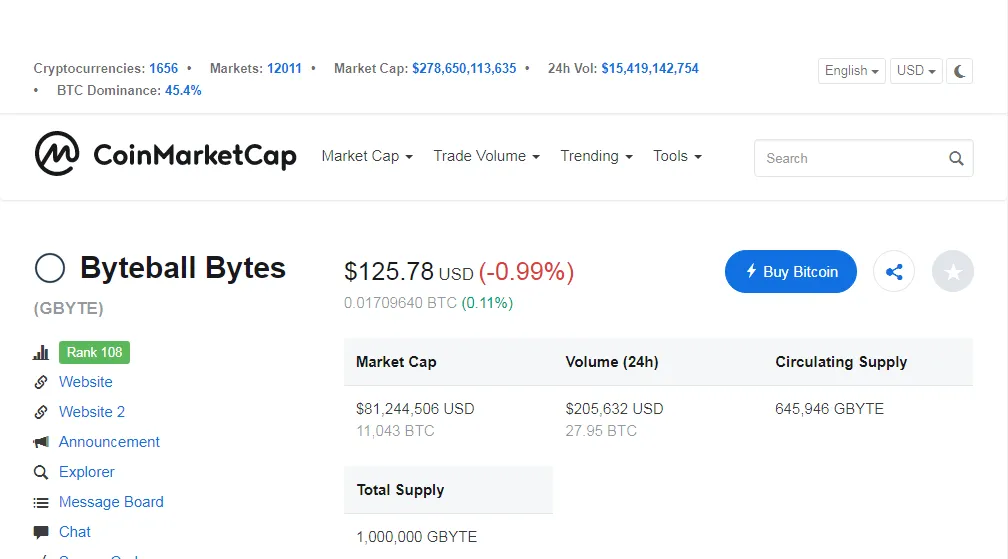Expand the Tools menu

coord(678,156)
